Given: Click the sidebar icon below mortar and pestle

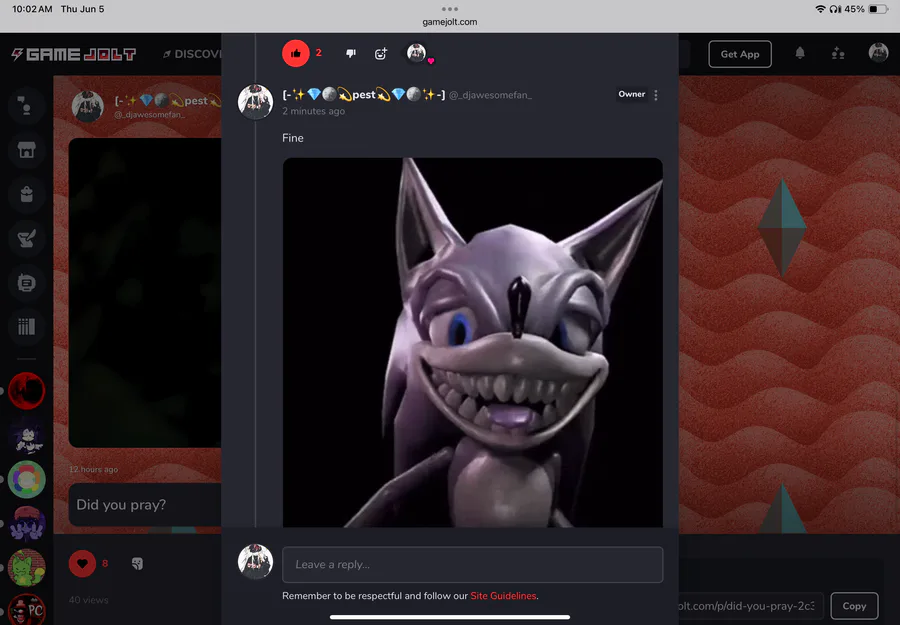Looking at the screenshot, I should tap(26, 282).
